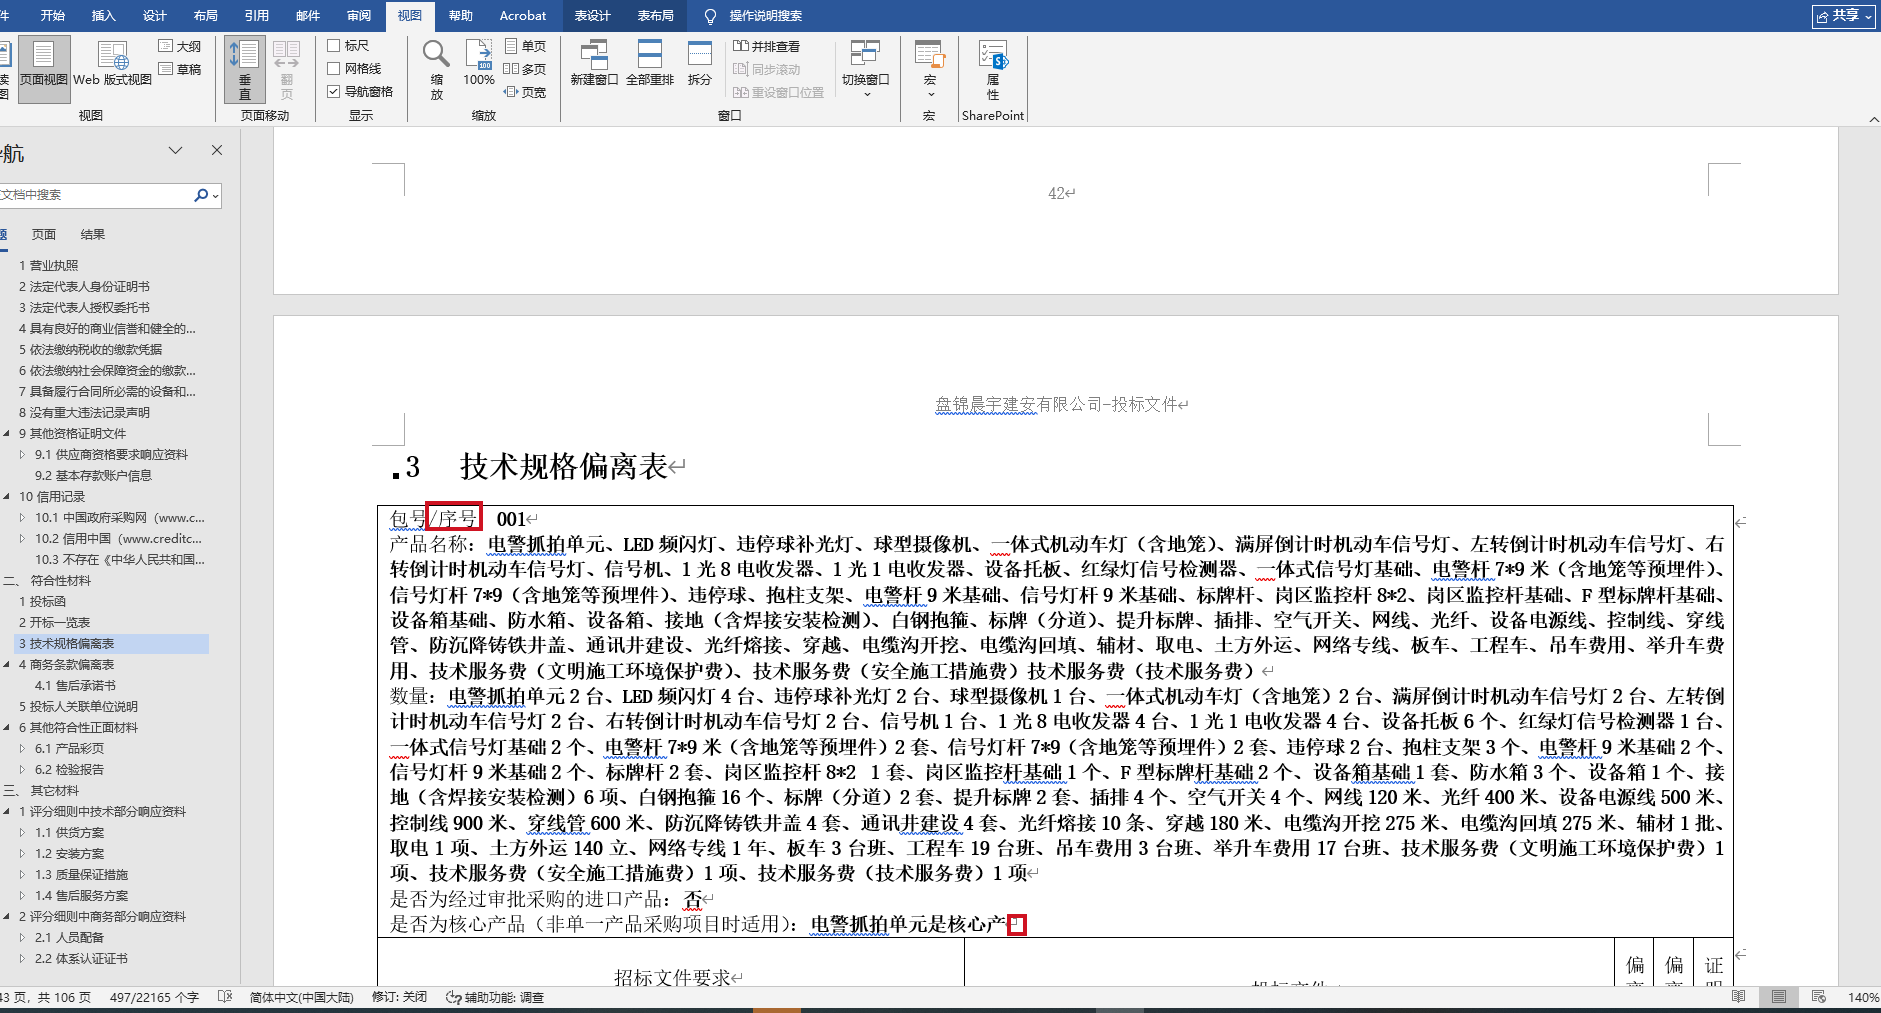
Task: Arrange windows with 全部重排
Action: [x=650, y=63]
